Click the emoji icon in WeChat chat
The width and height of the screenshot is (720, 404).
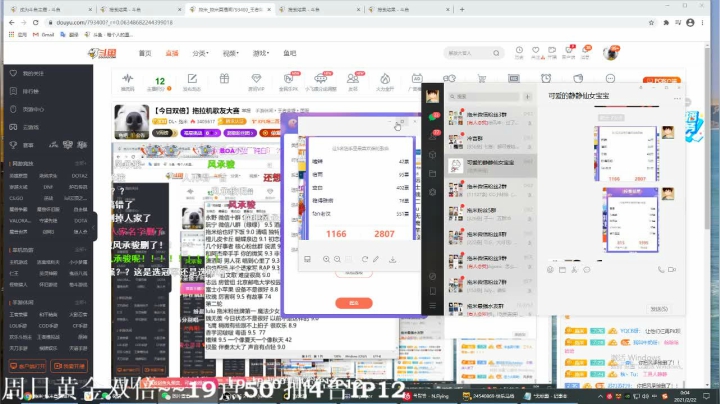[550, 269]
